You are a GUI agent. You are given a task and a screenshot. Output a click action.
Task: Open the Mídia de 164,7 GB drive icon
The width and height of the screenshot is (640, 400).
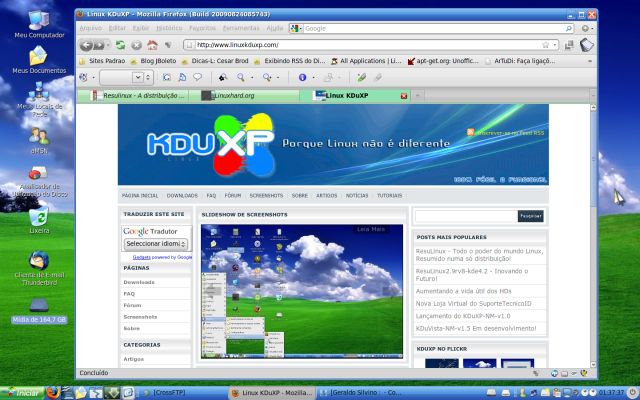(39, 311)
